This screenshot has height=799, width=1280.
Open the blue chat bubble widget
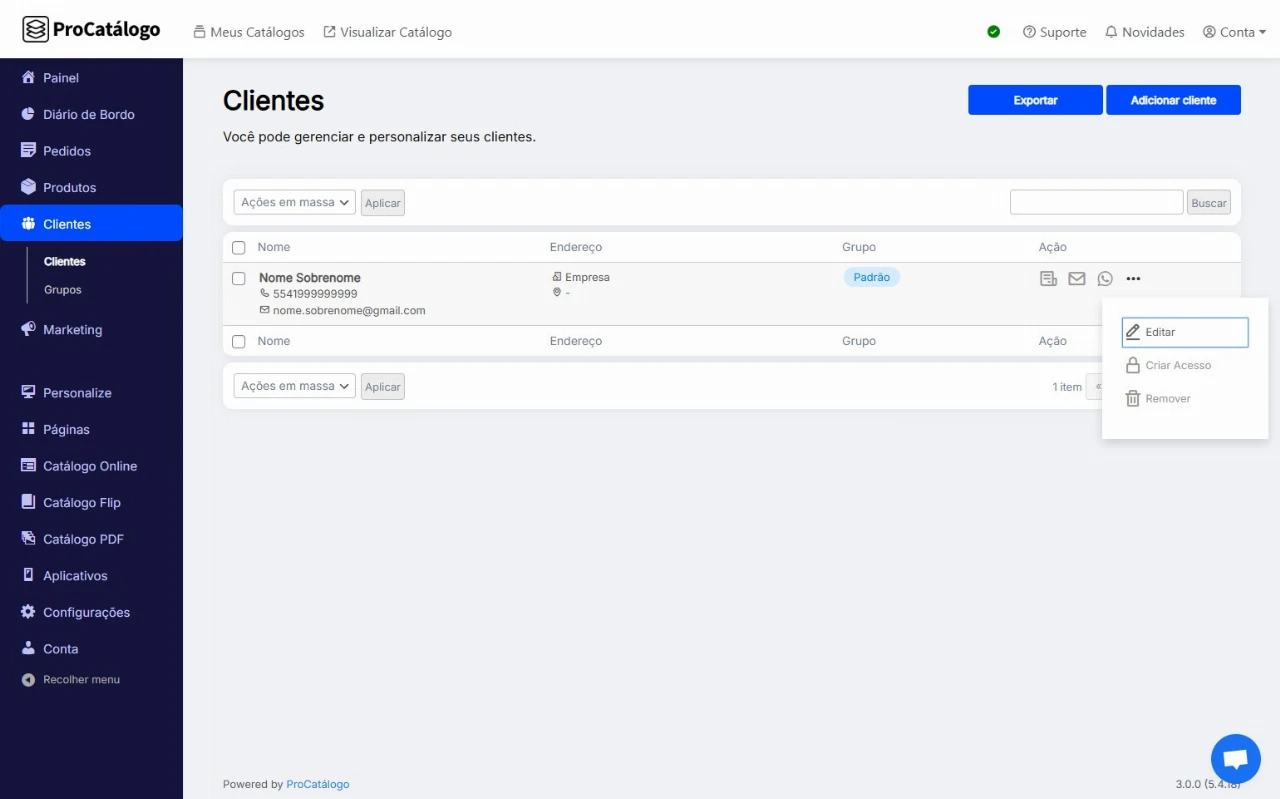point(1235,759)
